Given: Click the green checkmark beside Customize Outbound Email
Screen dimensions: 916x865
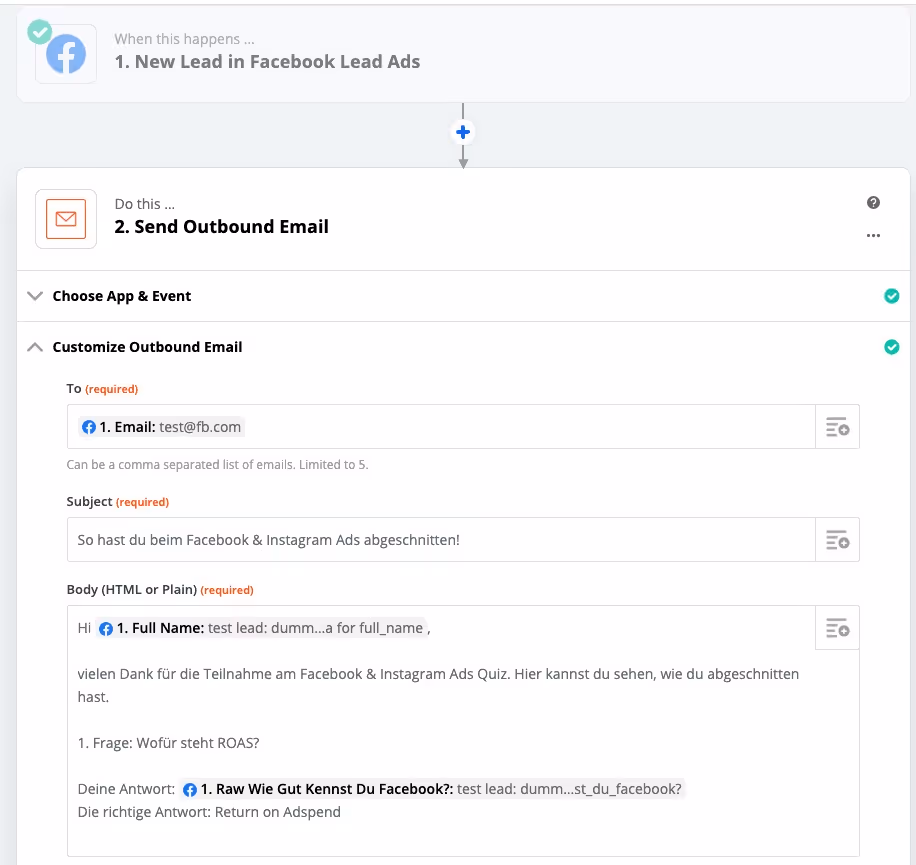Looking at the screenshot, I should pos(891,347).
